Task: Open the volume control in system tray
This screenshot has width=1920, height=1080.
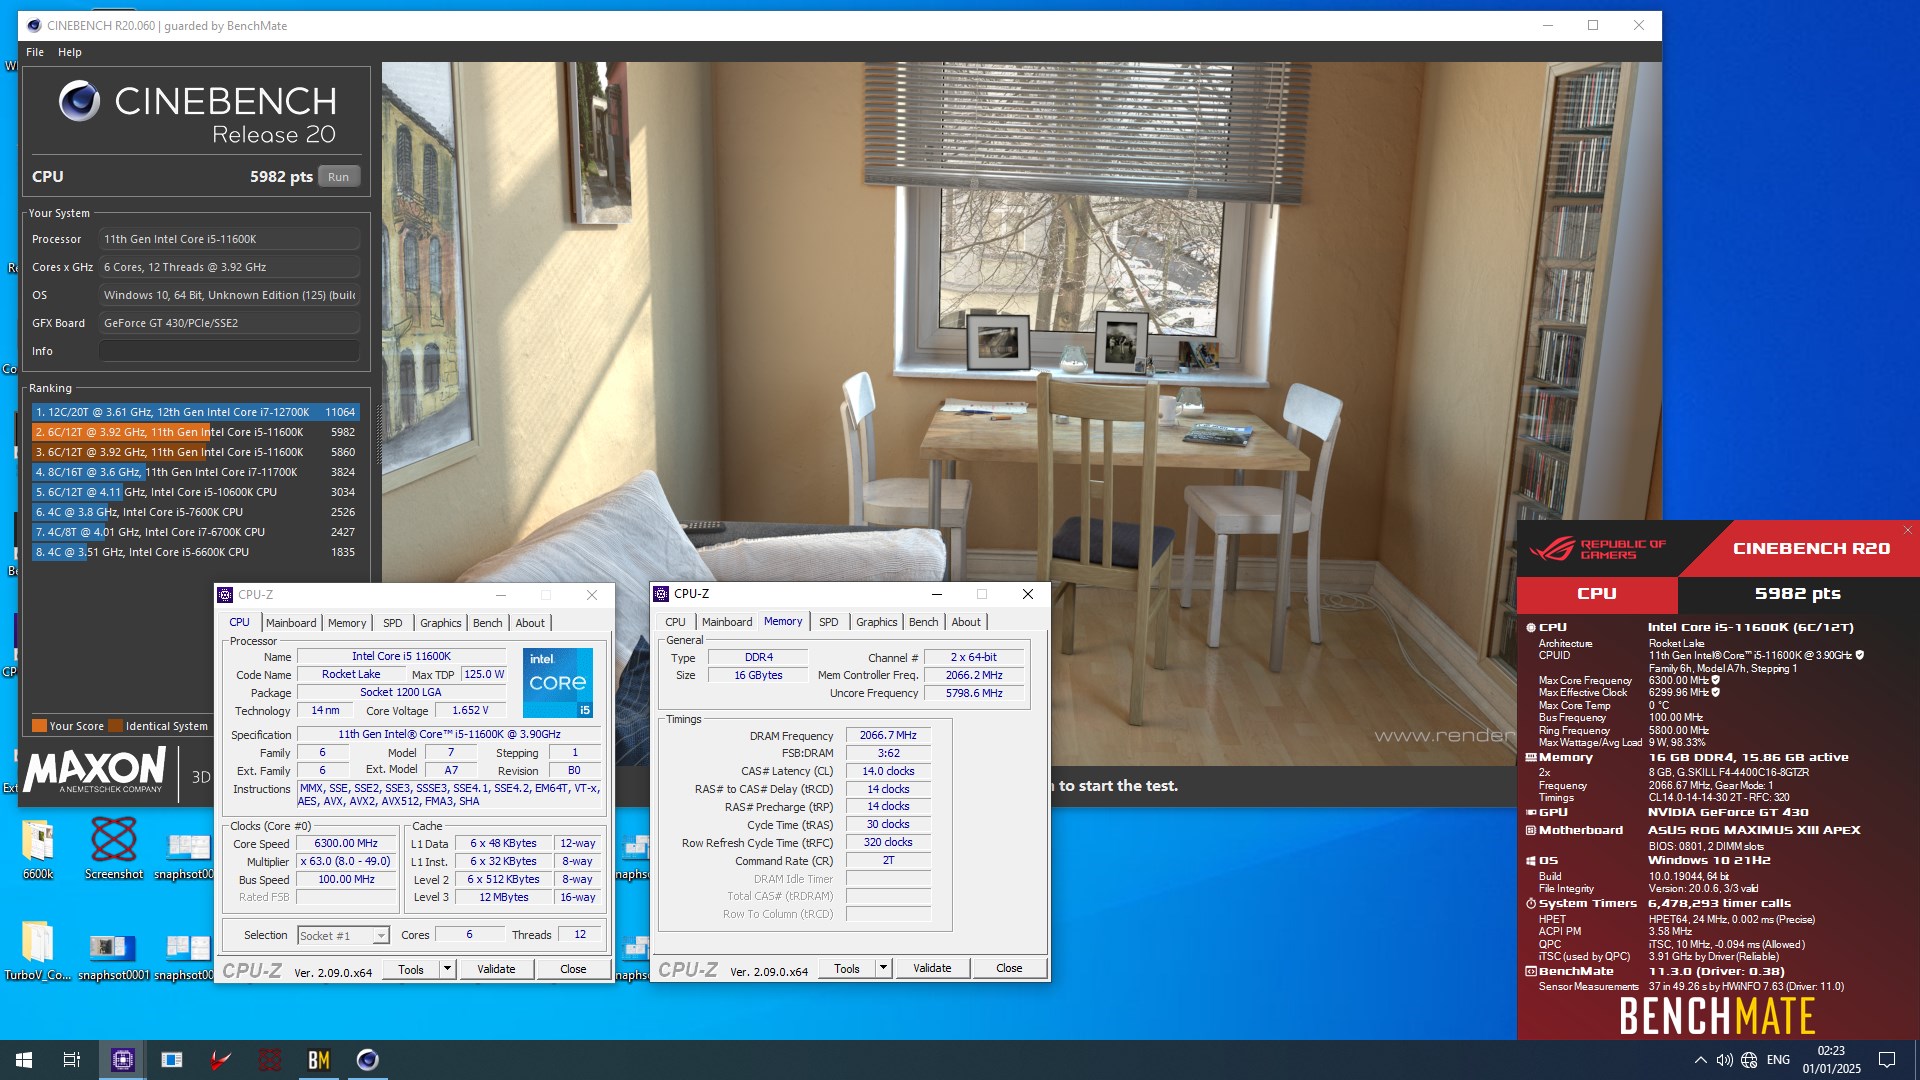Action: pyautogui.click(x=1725, y=1060)
